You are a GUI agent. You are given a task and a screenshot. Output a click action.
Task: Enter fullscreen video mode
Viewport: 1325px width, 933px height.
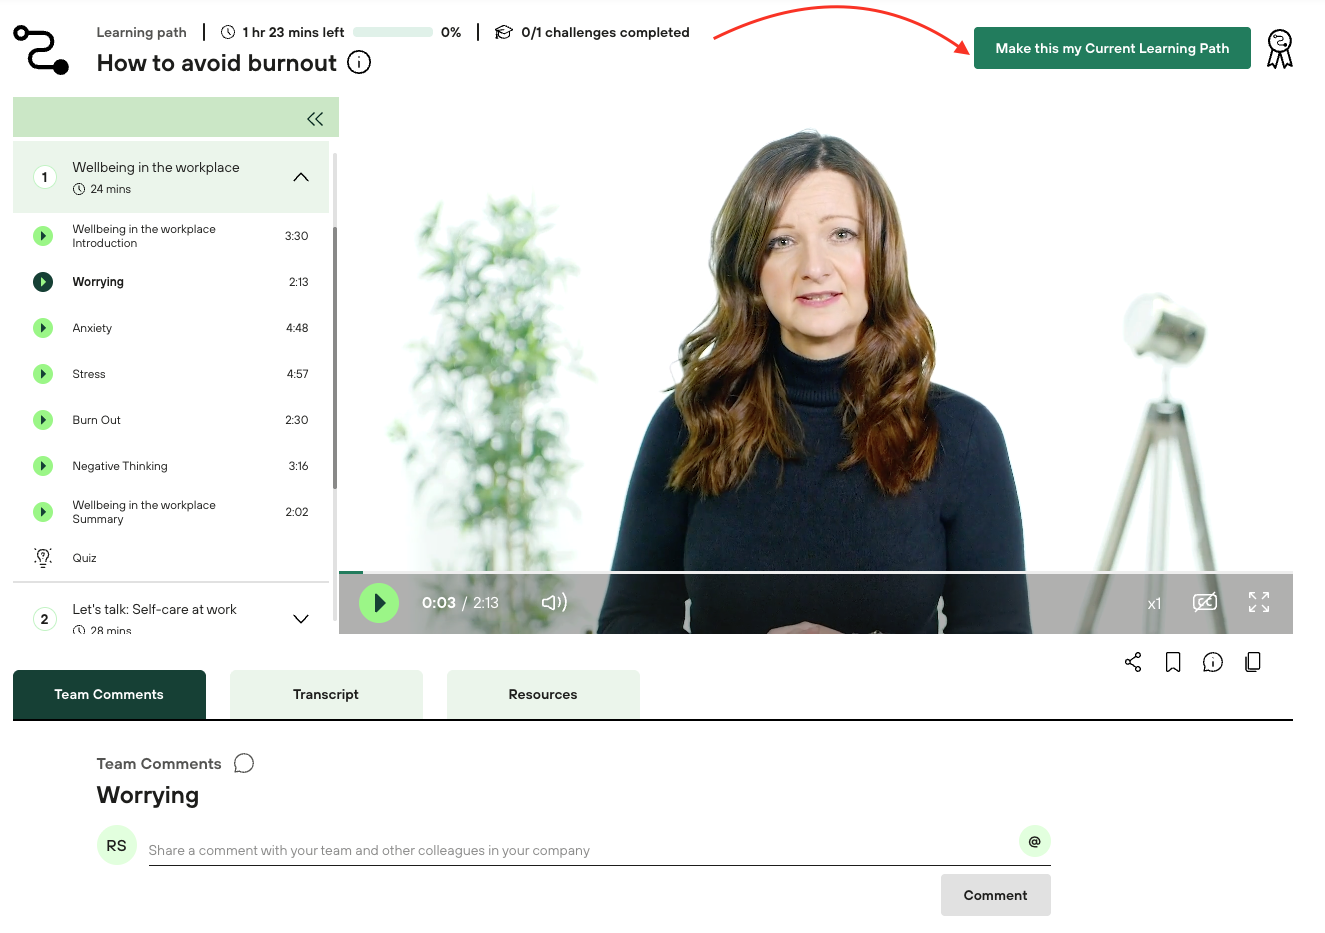pyautogui.click(x=1259, y=602)
